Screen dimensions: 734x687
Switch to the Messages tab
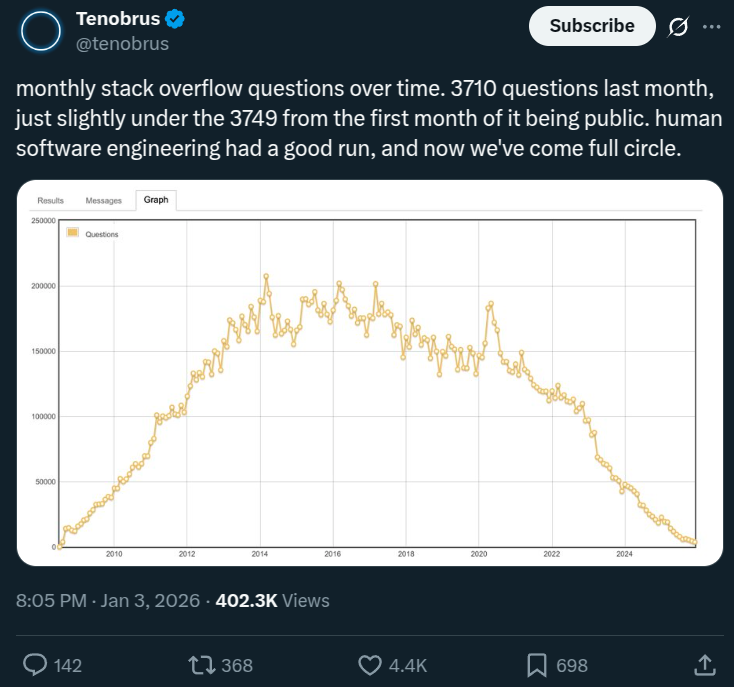[x=103, y=200]
